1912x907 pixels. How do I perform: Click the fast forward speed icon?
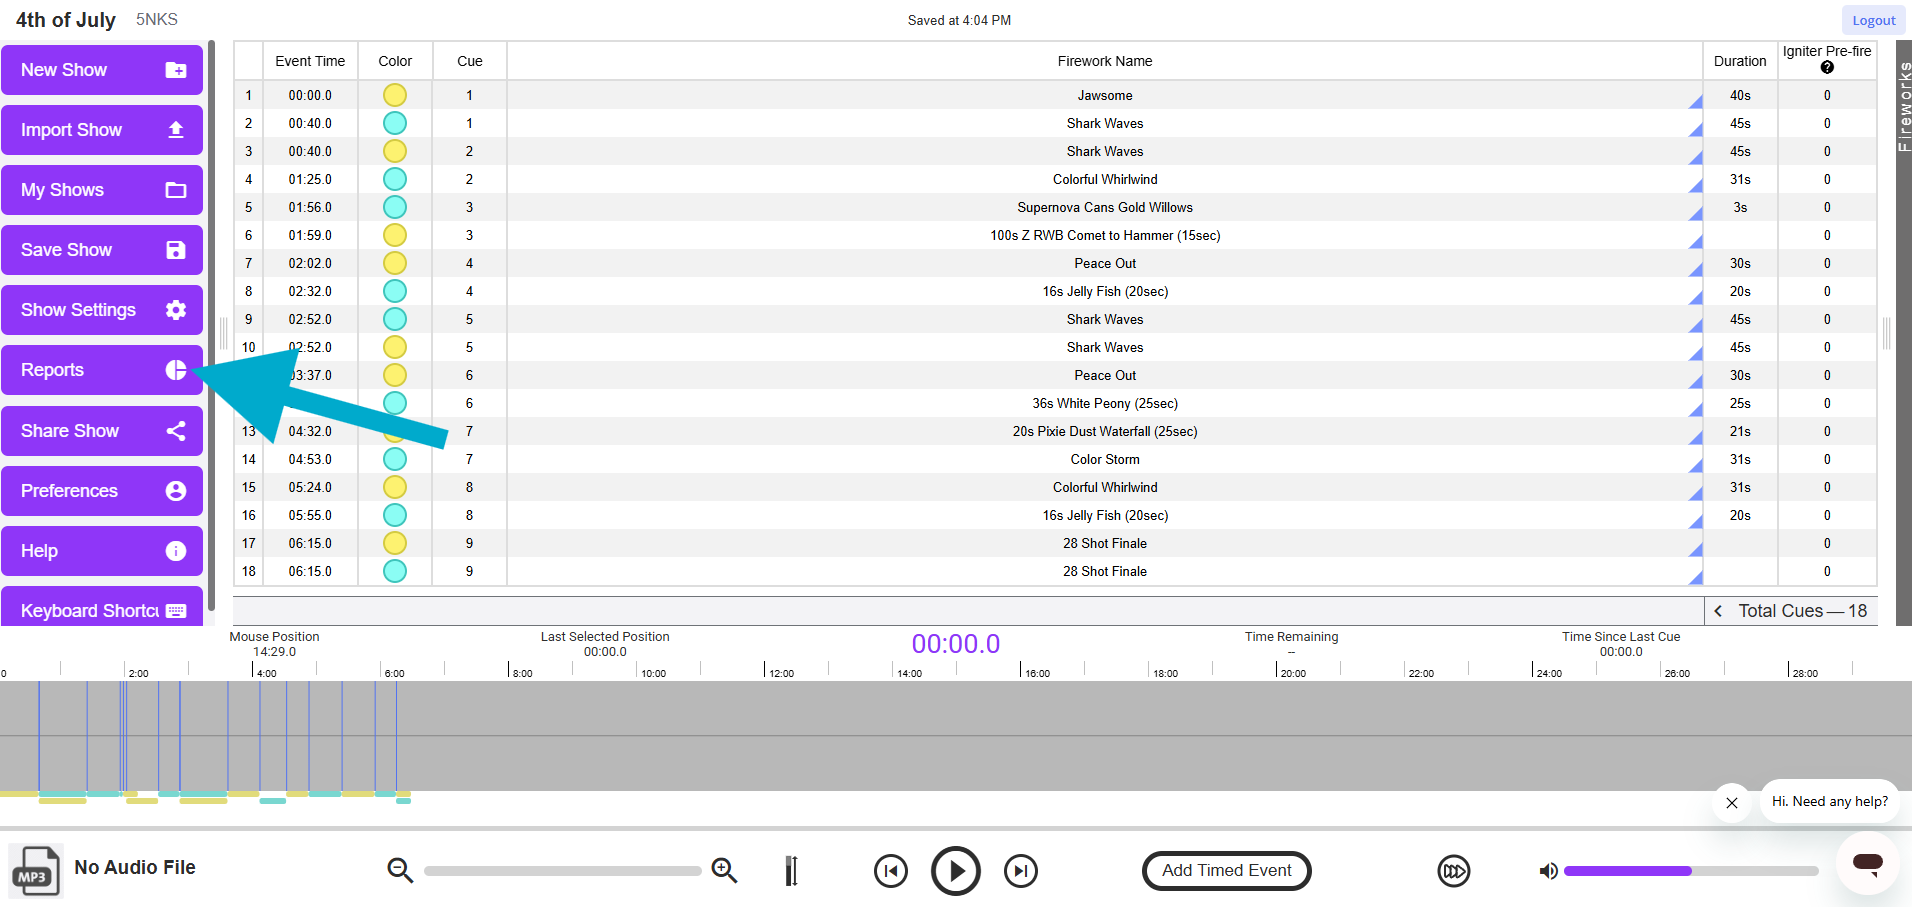tap(1454, 871)
